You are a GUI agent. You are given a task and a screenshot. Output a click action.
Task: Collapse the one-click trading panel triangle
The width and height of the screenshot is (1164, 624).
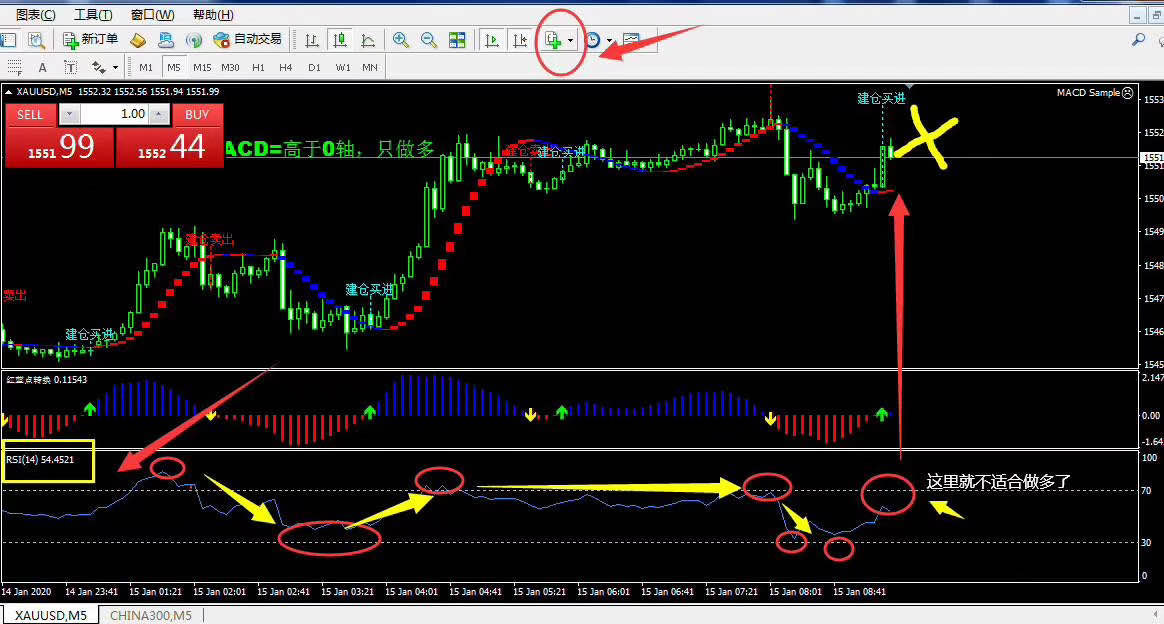coord(8,92)
